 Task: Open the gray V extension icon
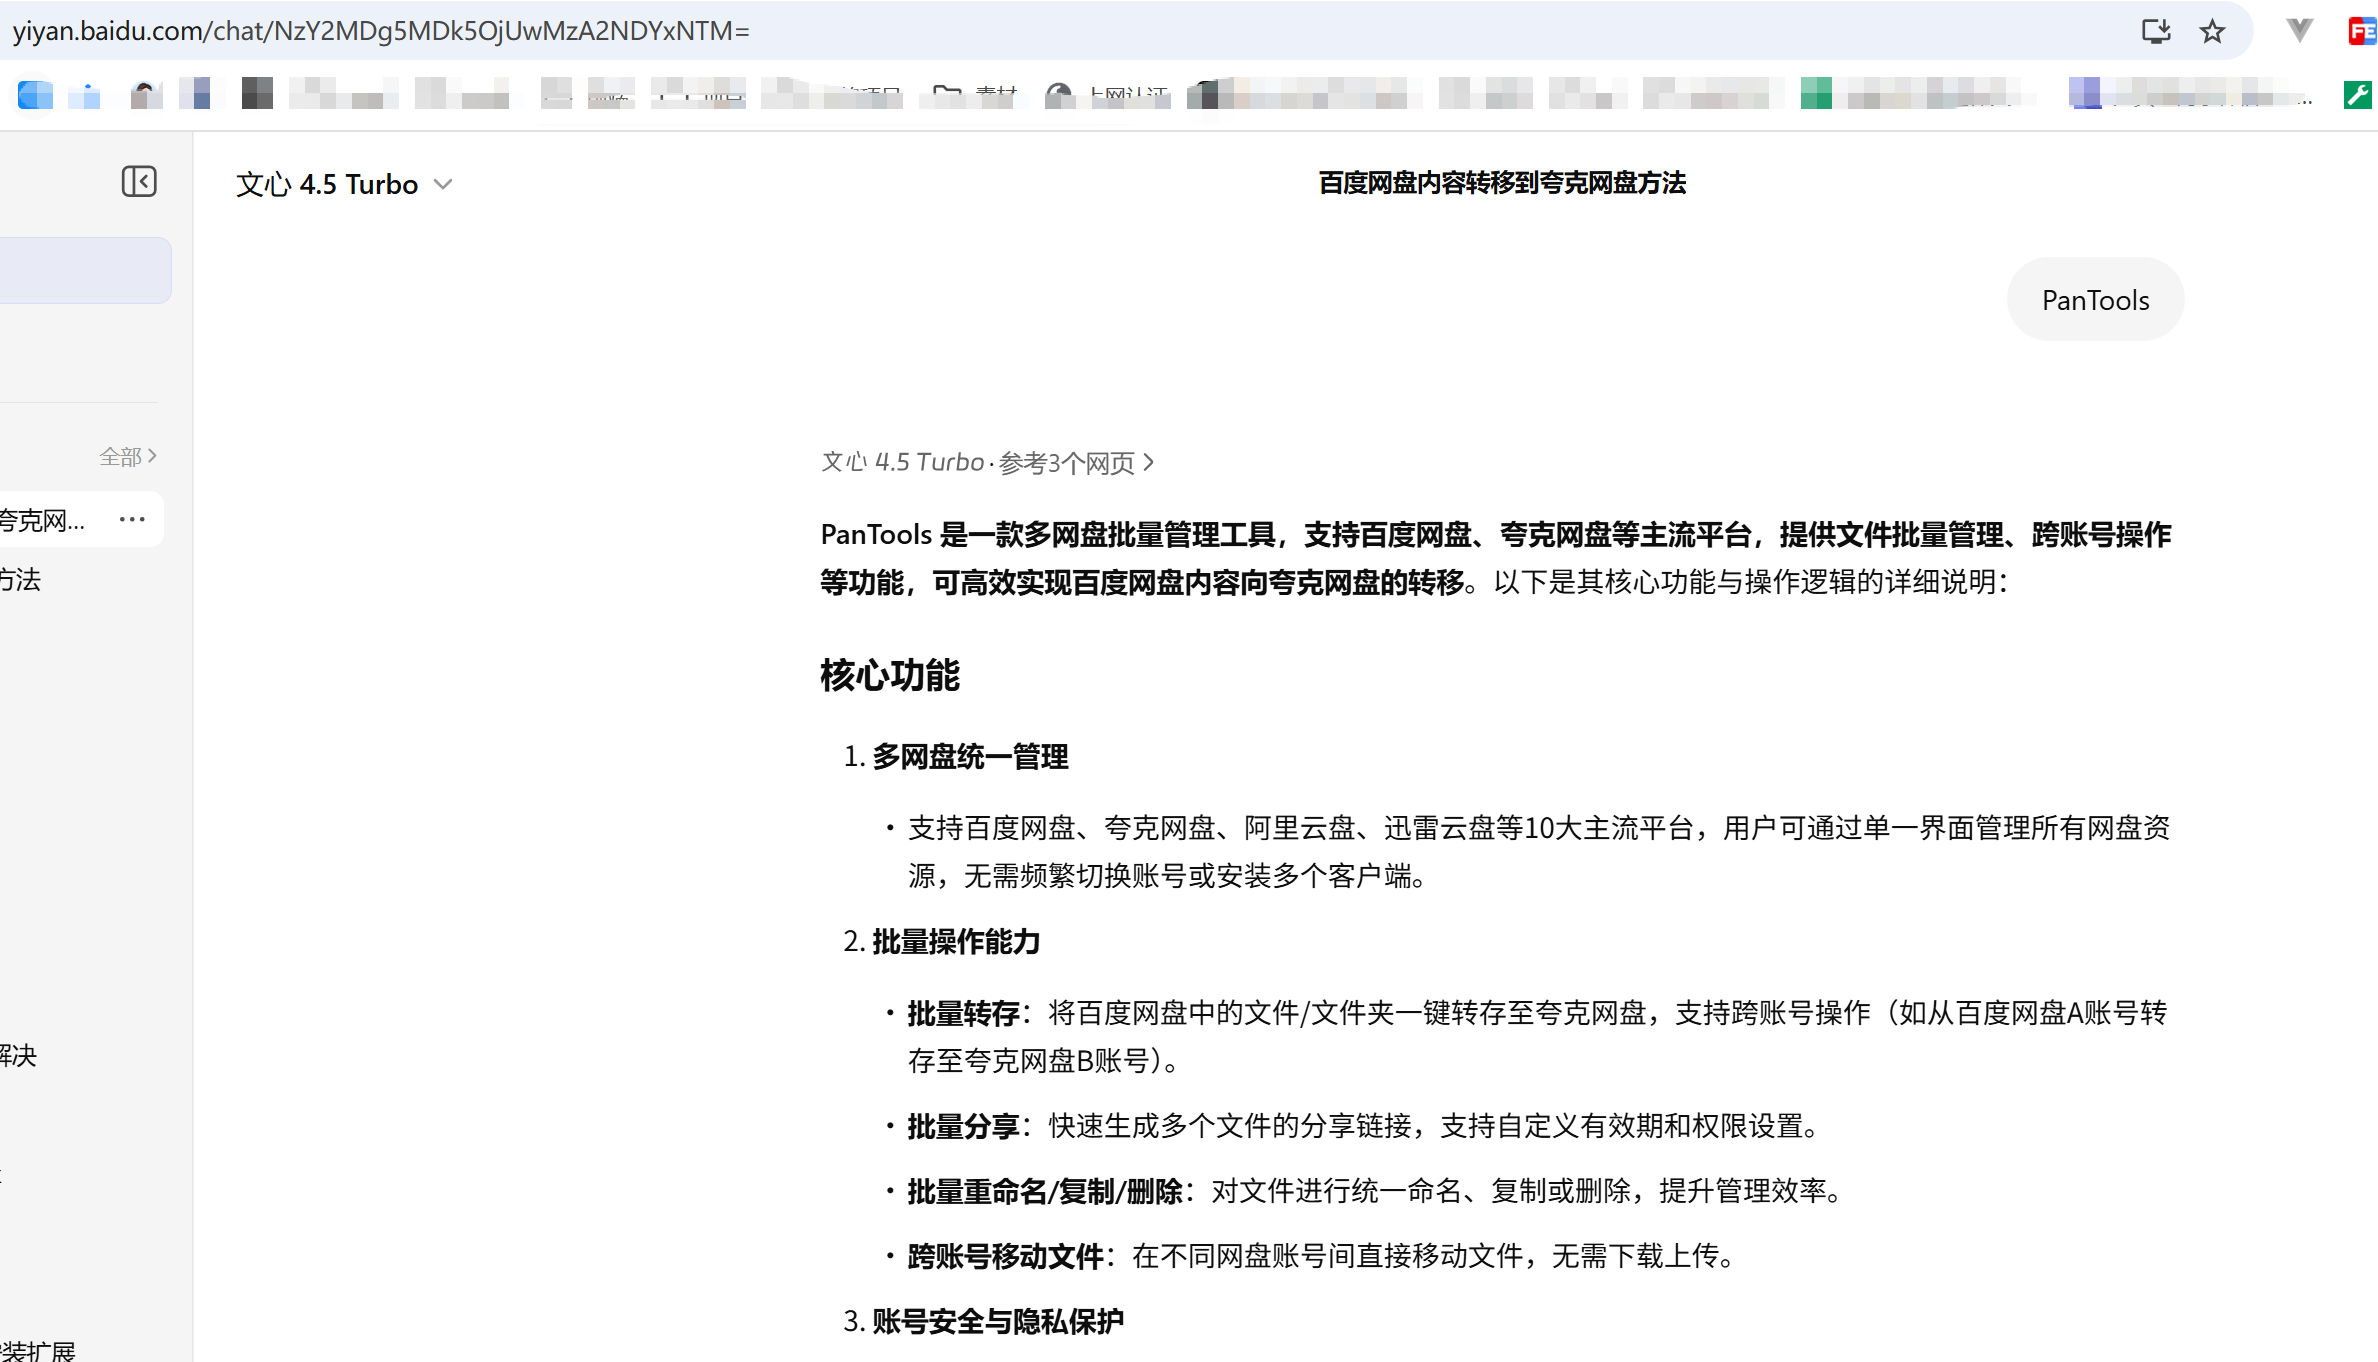[x=2299, y=31]
